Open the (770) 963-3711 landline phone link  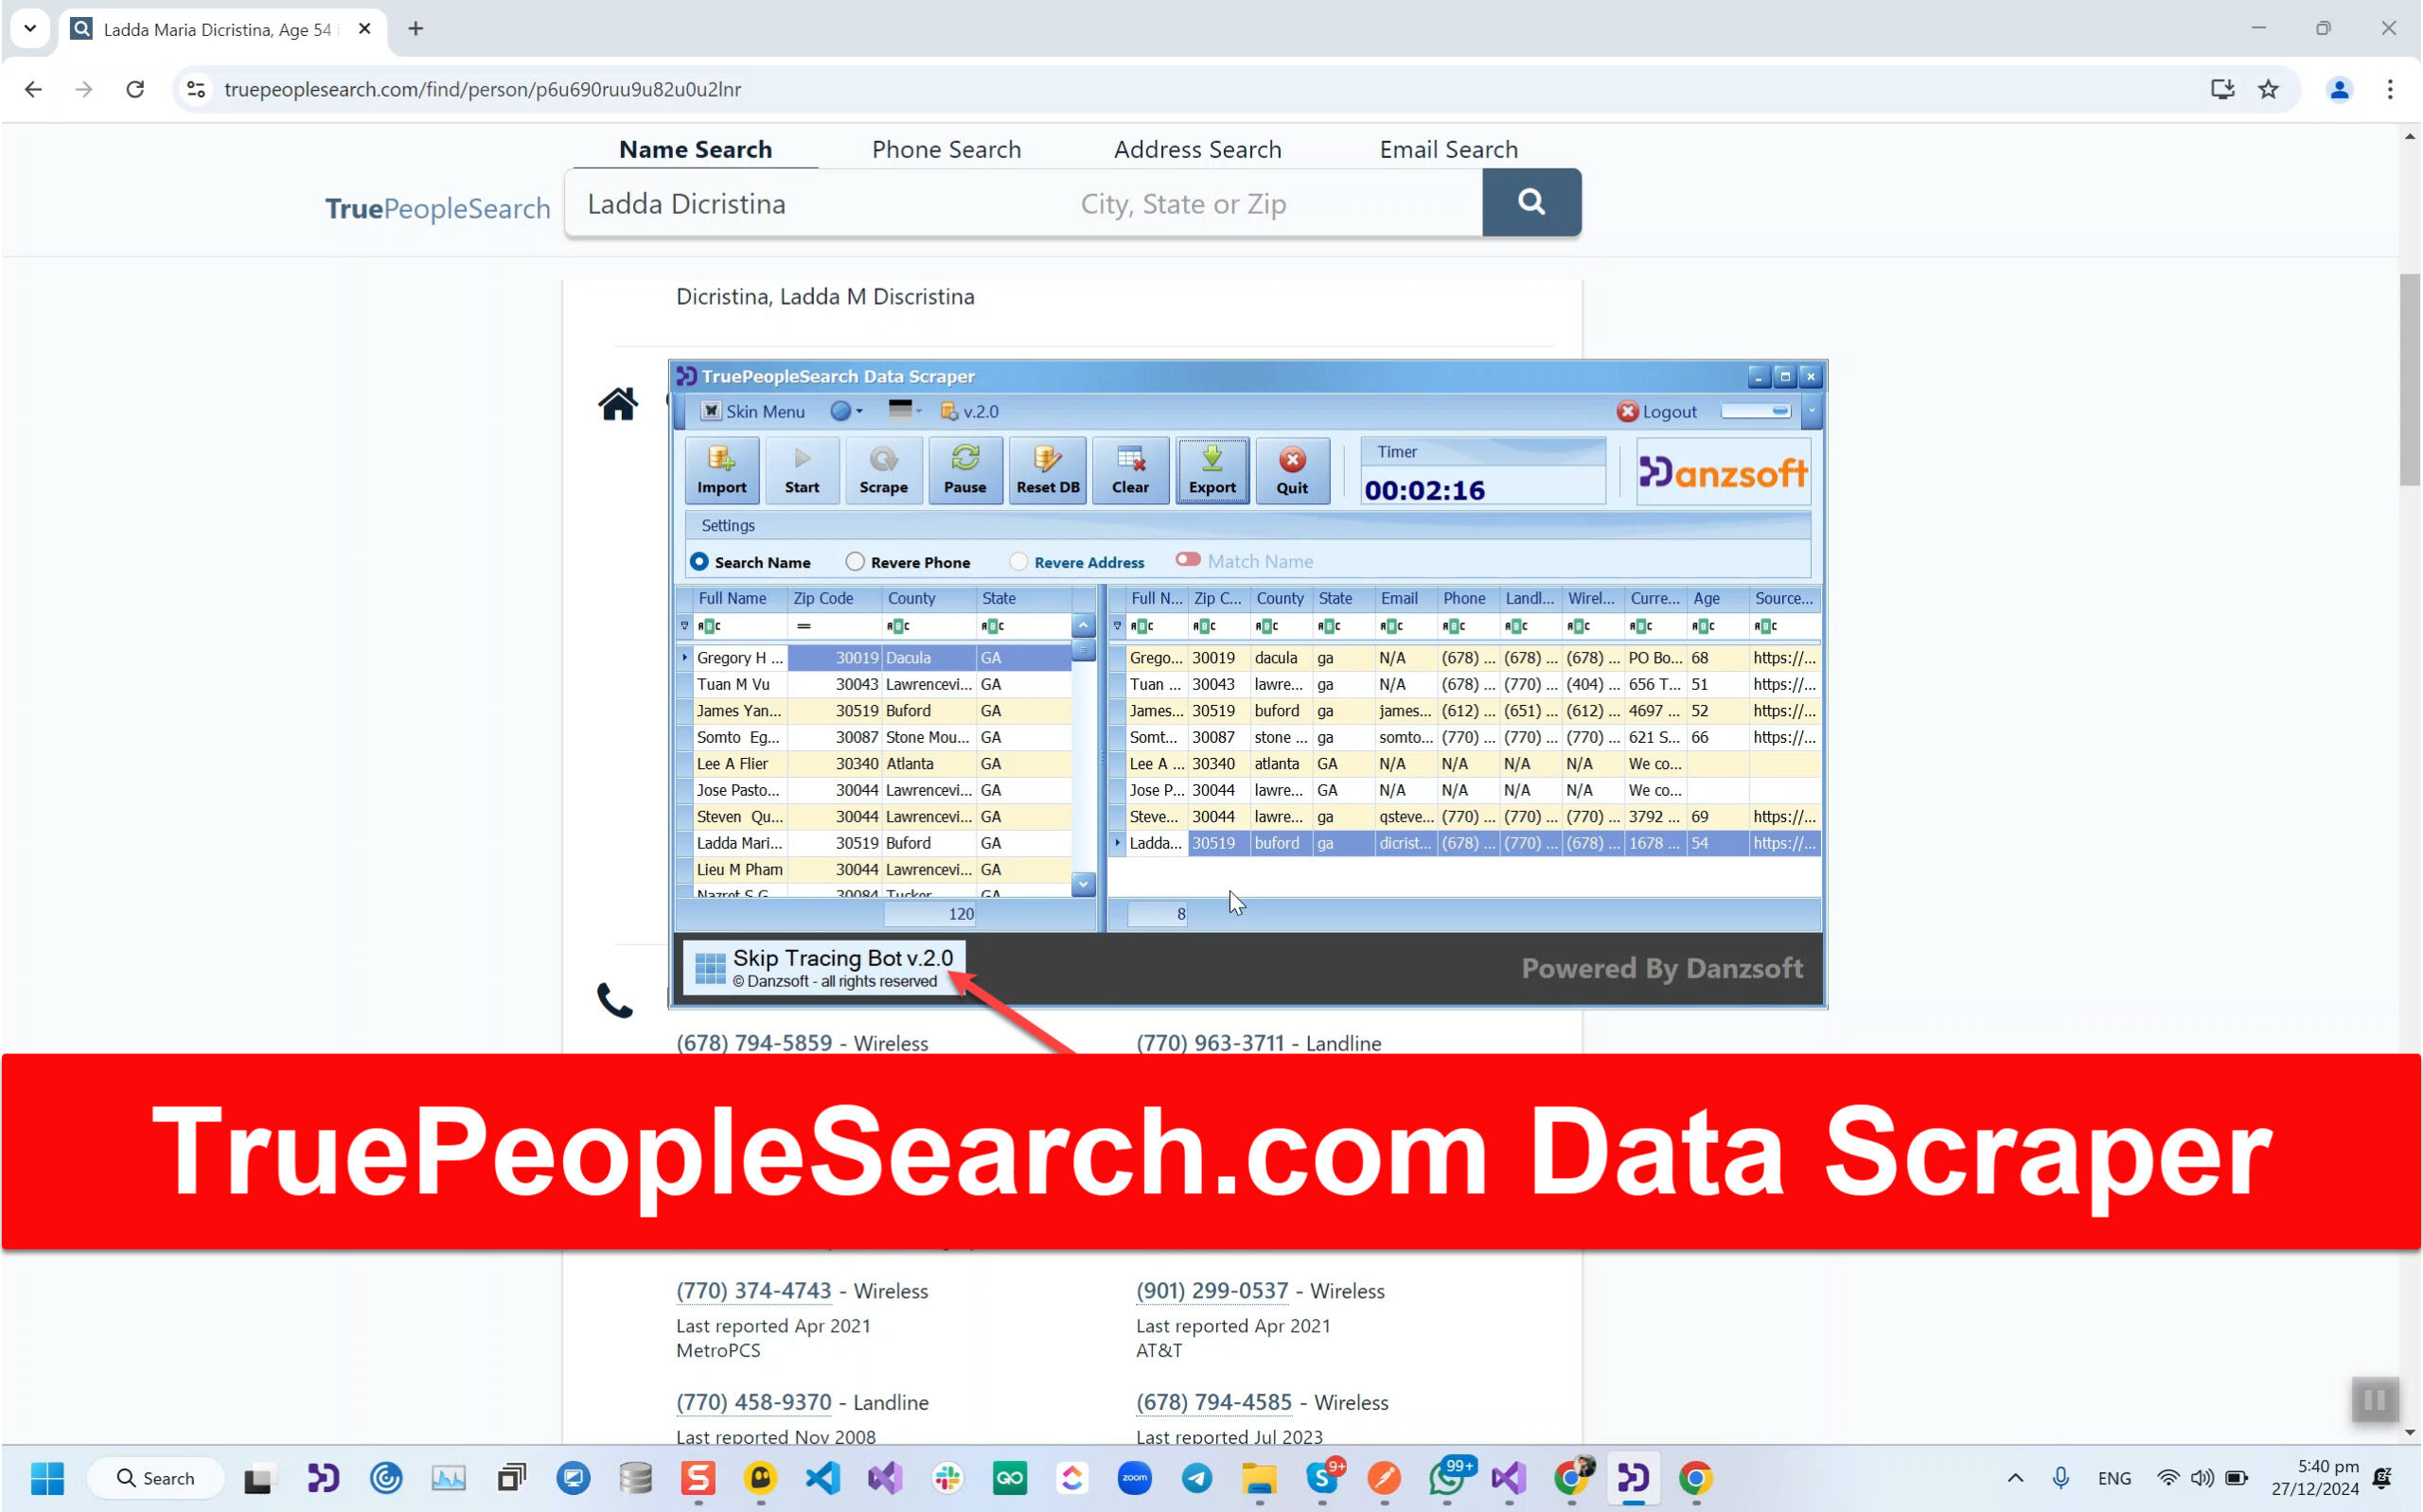coord(1210,1042)
